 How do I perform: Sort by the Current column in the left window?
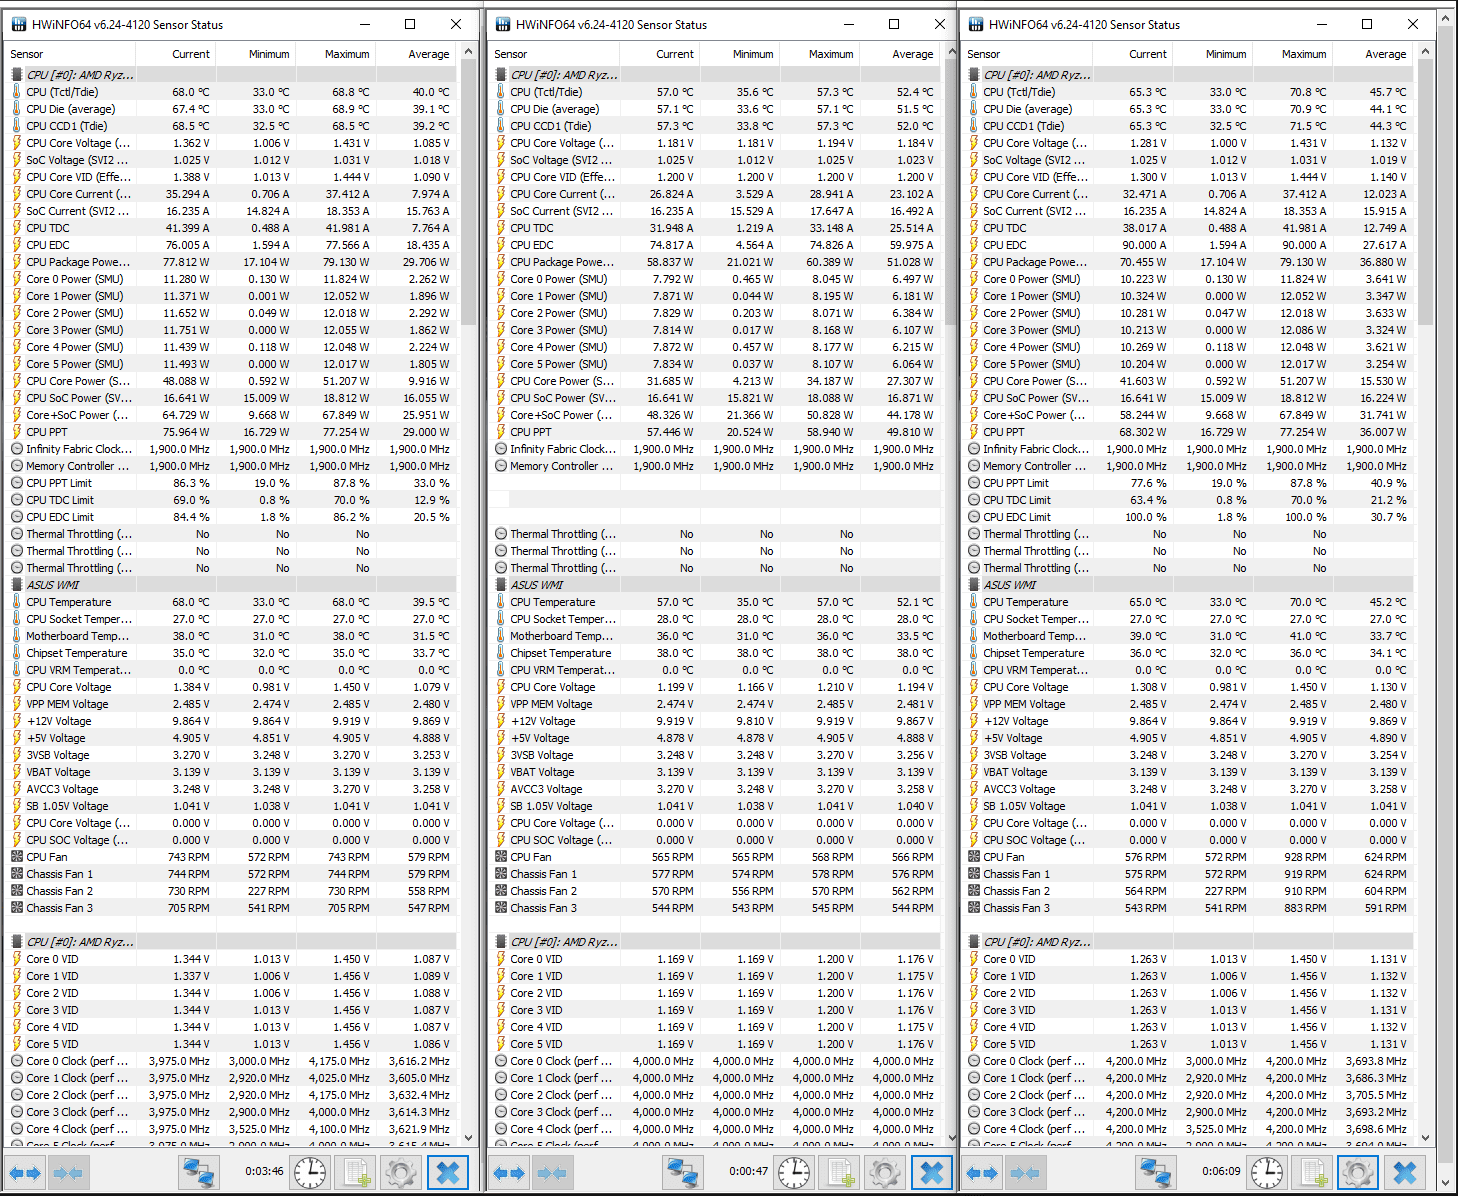174,54
